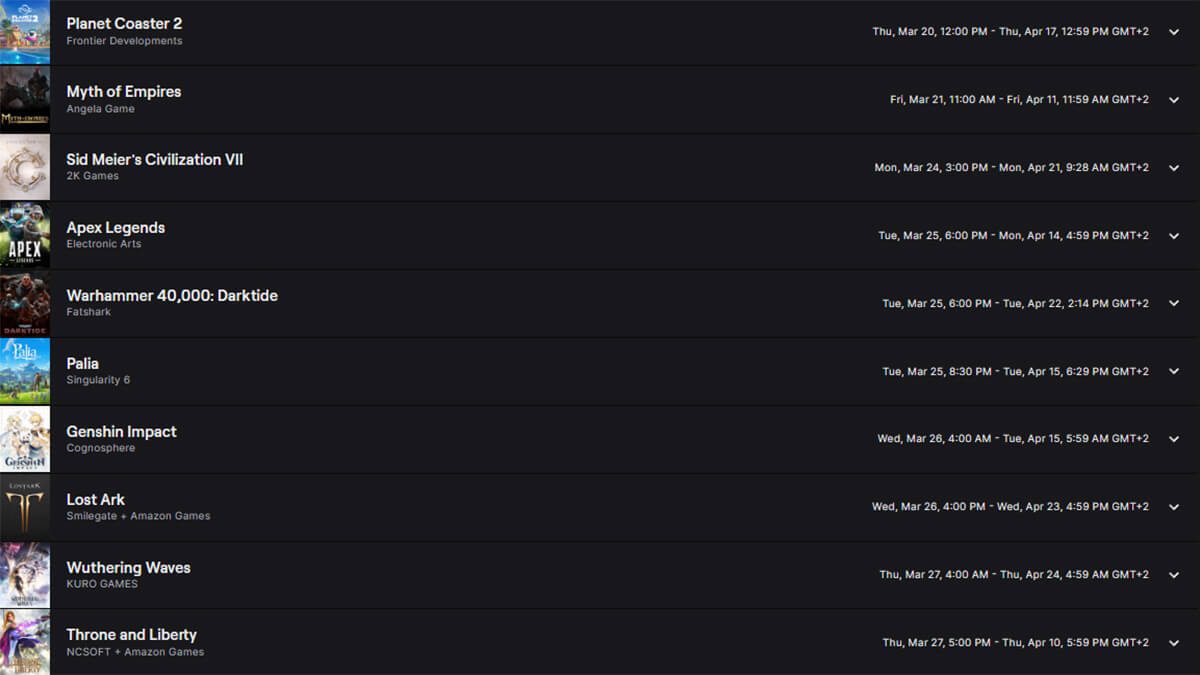Screen dimensions: 1200x675
Task: Expand the Genshin Impact entry
Action: point(1174,439)
